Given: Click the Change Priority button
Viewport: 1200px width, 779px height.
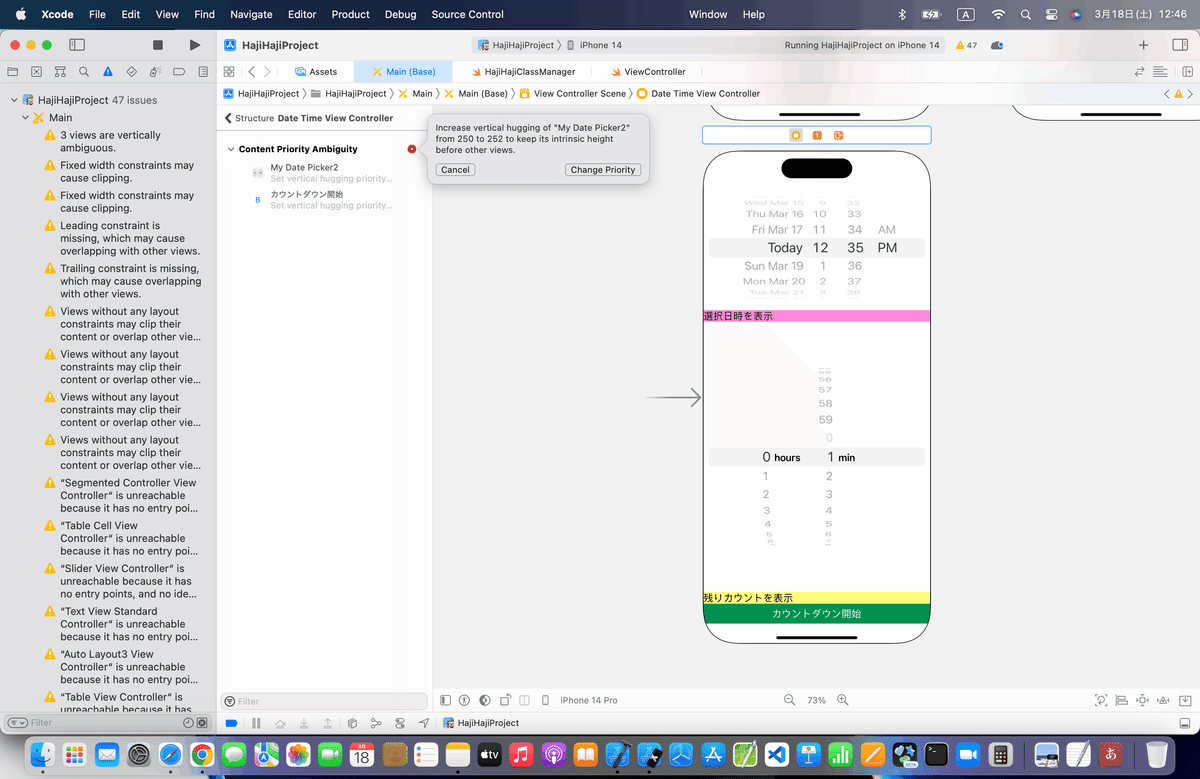Looking at the screenshot, I should (x=602, y=170).
